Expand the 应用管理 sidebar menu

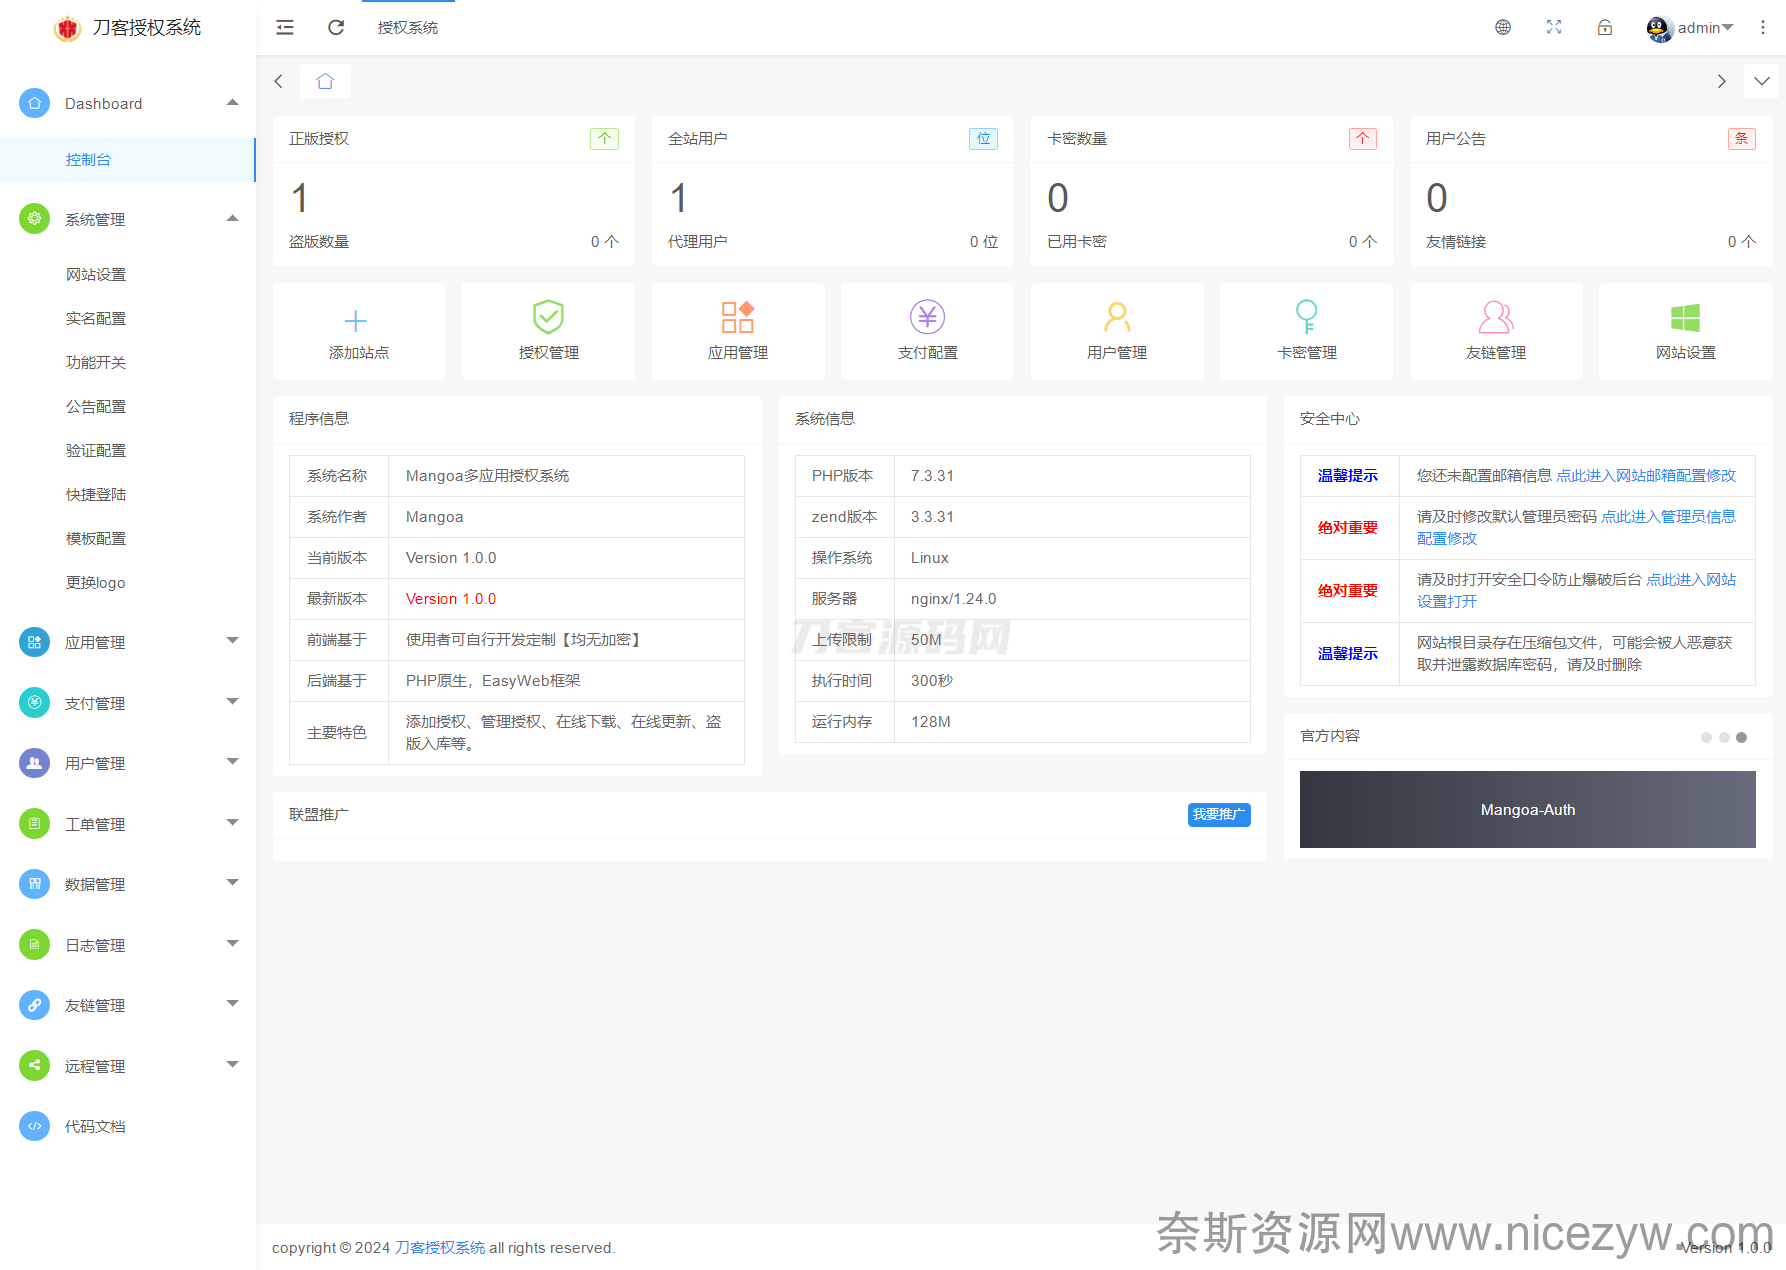pyautogui.click(x=128, y=642)
